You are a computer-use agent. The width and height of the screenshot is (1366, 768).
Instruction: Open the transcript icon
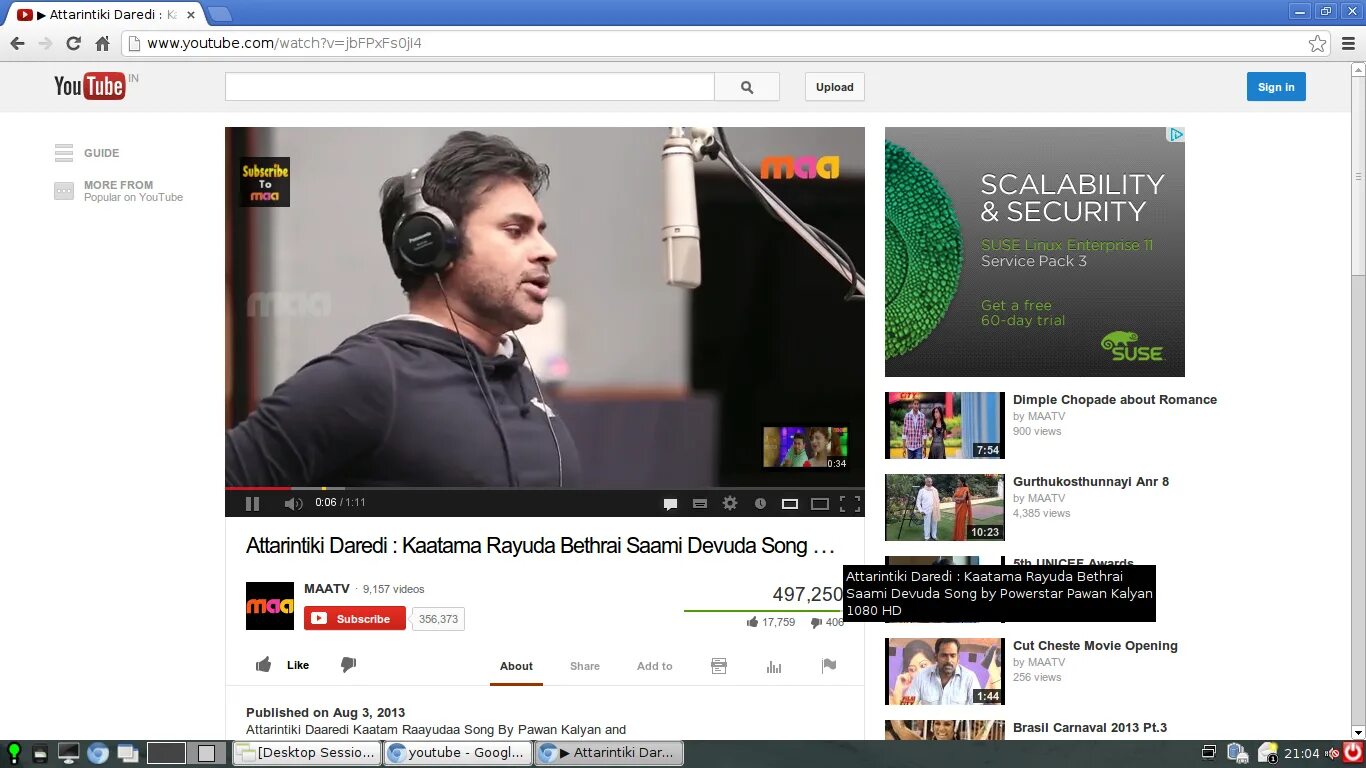[719, 666]
